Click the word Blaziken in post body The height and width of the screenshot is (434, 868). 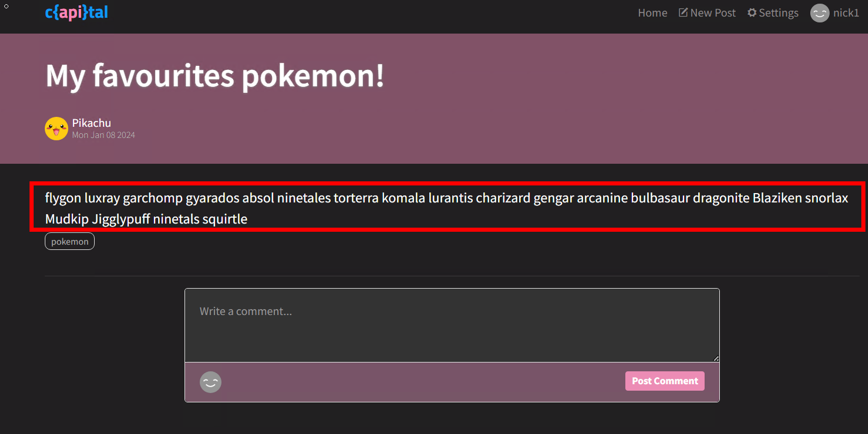[x=777, y=198]
